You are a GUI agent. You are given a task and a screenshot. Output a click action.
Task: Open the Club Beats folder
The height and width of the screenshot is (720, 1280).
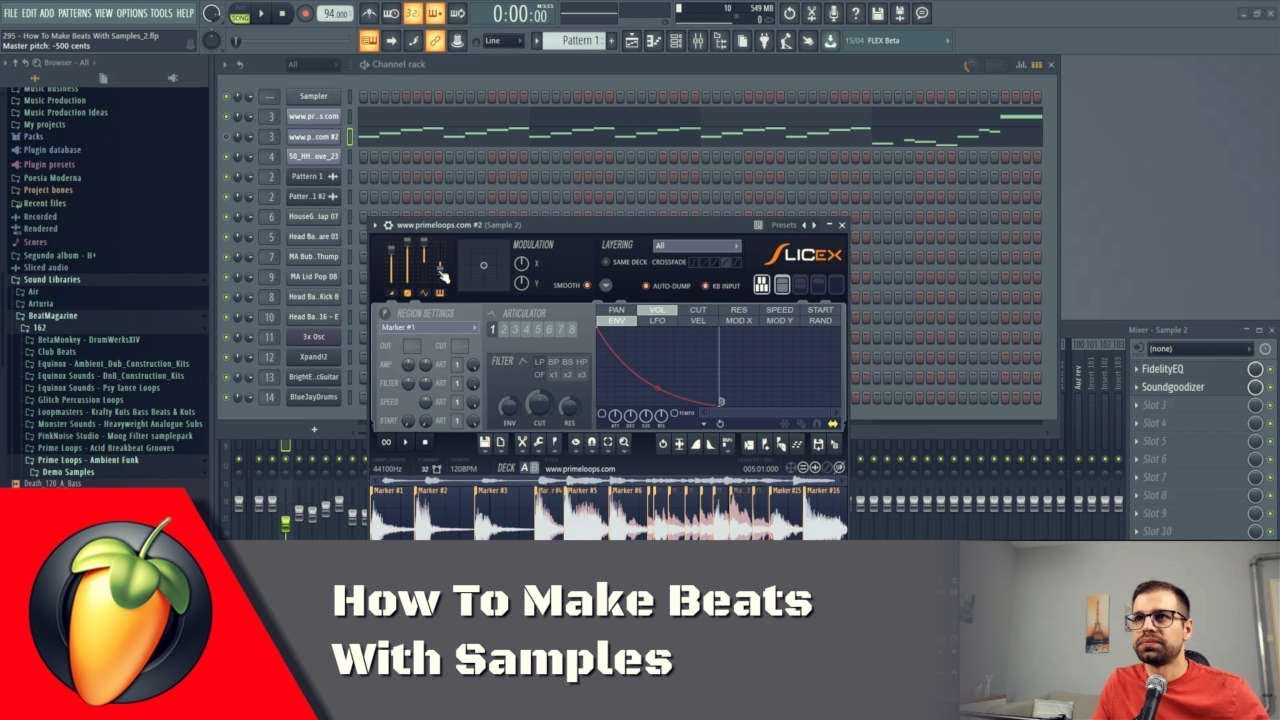click(x=57, y=352)
